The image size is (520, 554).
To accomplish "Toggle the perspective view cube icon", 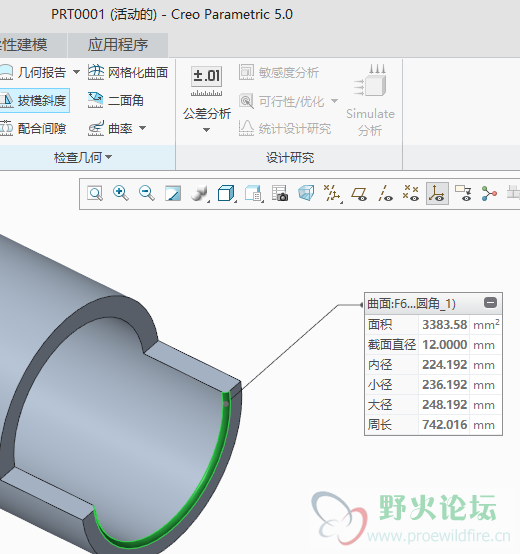I will tap(306, 193).
